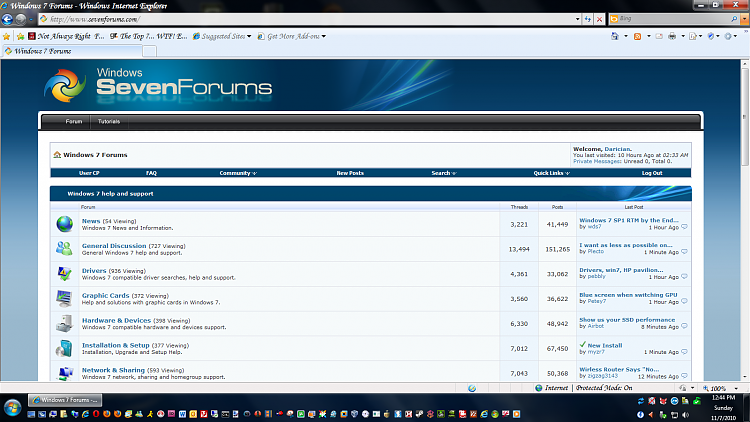Click the Windows 7 Forums taskbar button

click(65, 400)
